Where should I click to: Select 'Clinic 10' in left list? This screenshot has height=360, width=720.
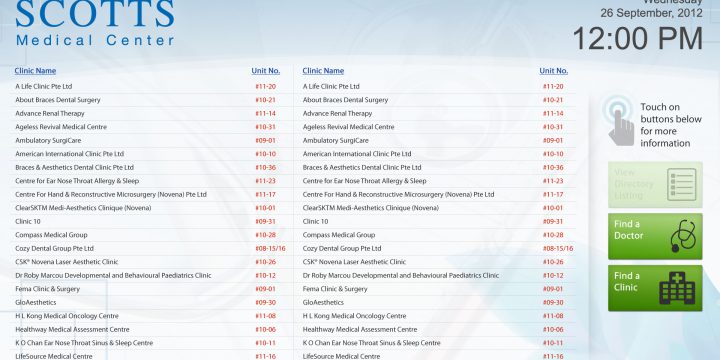(28, 221)
